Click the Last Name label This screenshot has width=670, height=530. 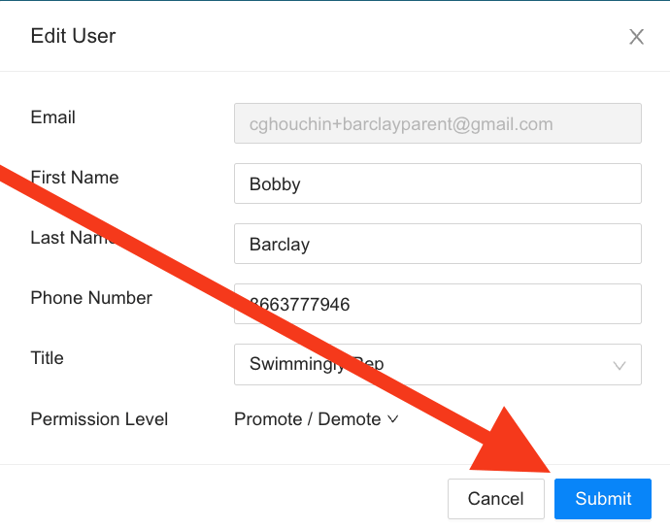tap(72, 238)
